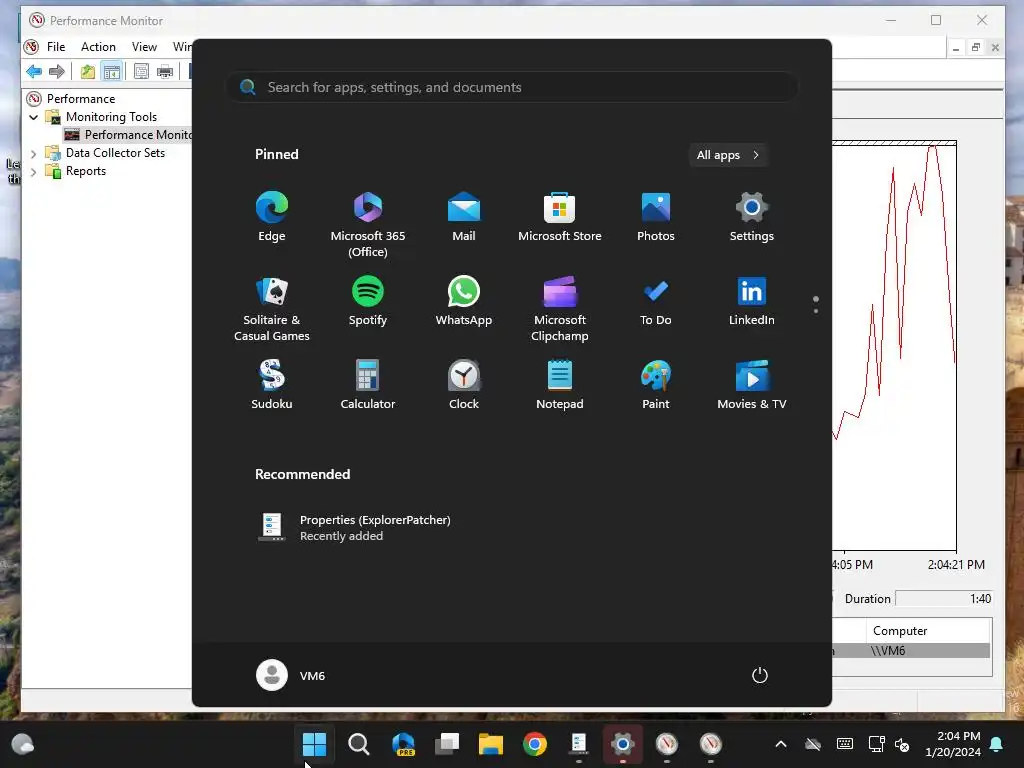Select Performance Monitor tree item

[138, 135]
